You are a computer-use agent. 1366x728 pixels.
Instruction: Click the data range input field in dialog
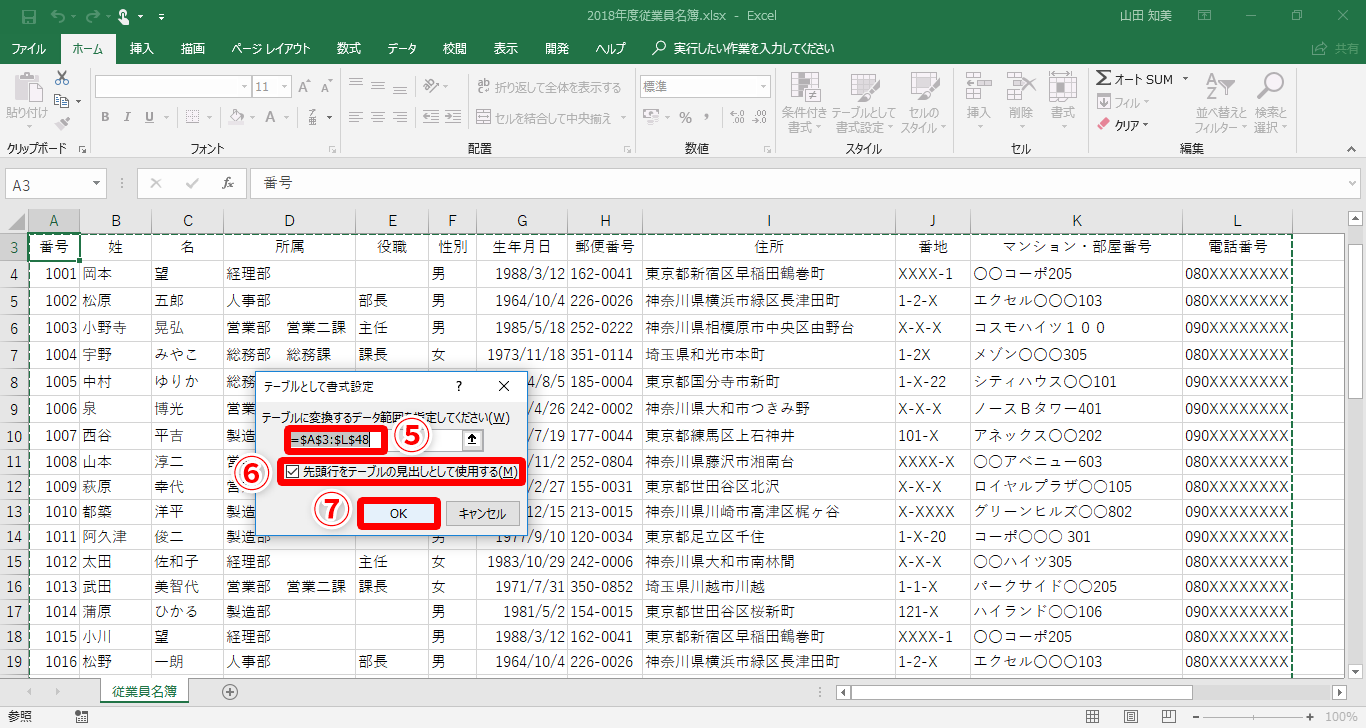[x=375, y=439]
